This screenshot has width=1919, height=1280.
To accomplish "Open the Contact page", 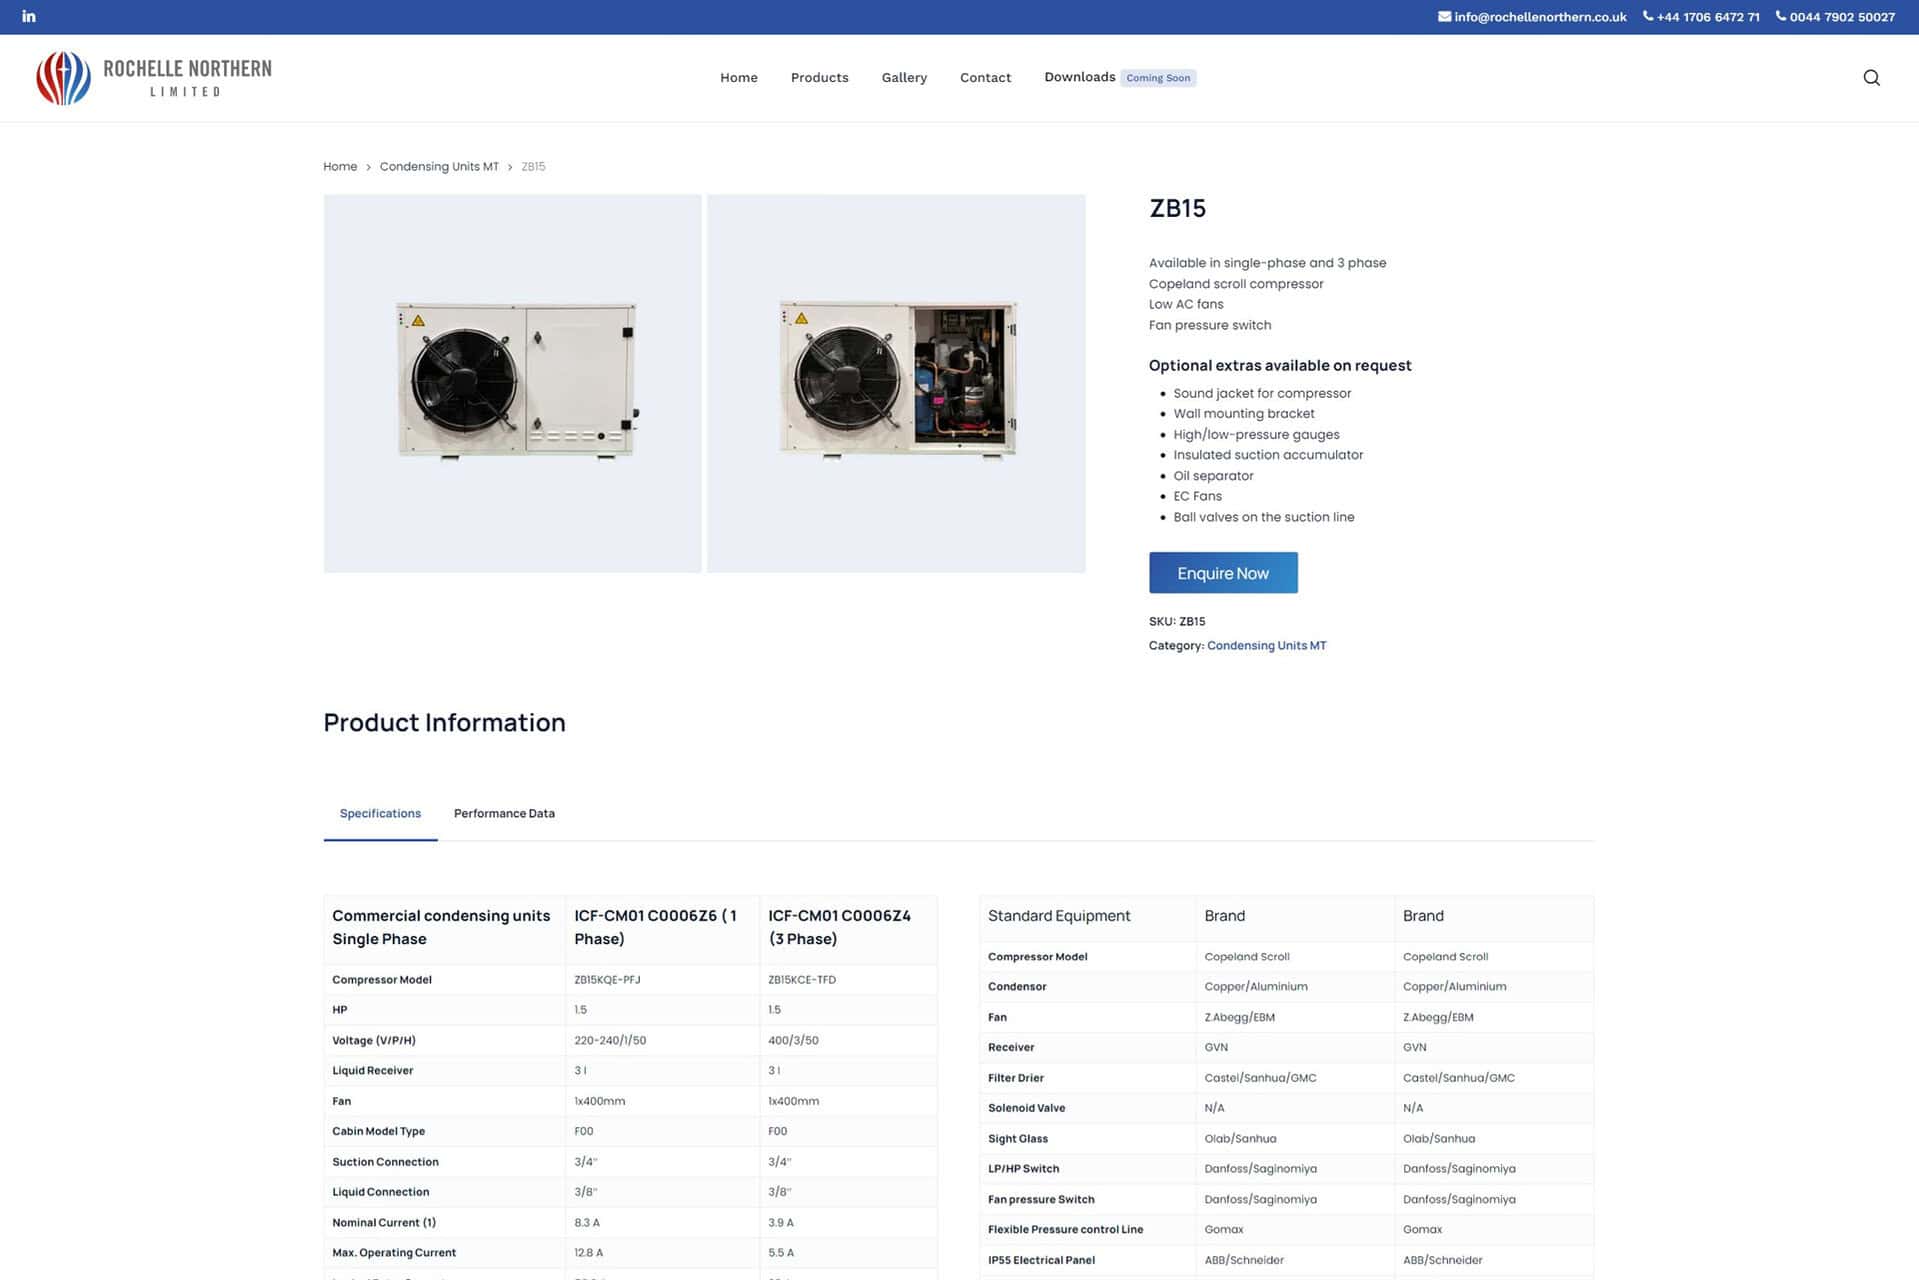I will coord(985,78).
